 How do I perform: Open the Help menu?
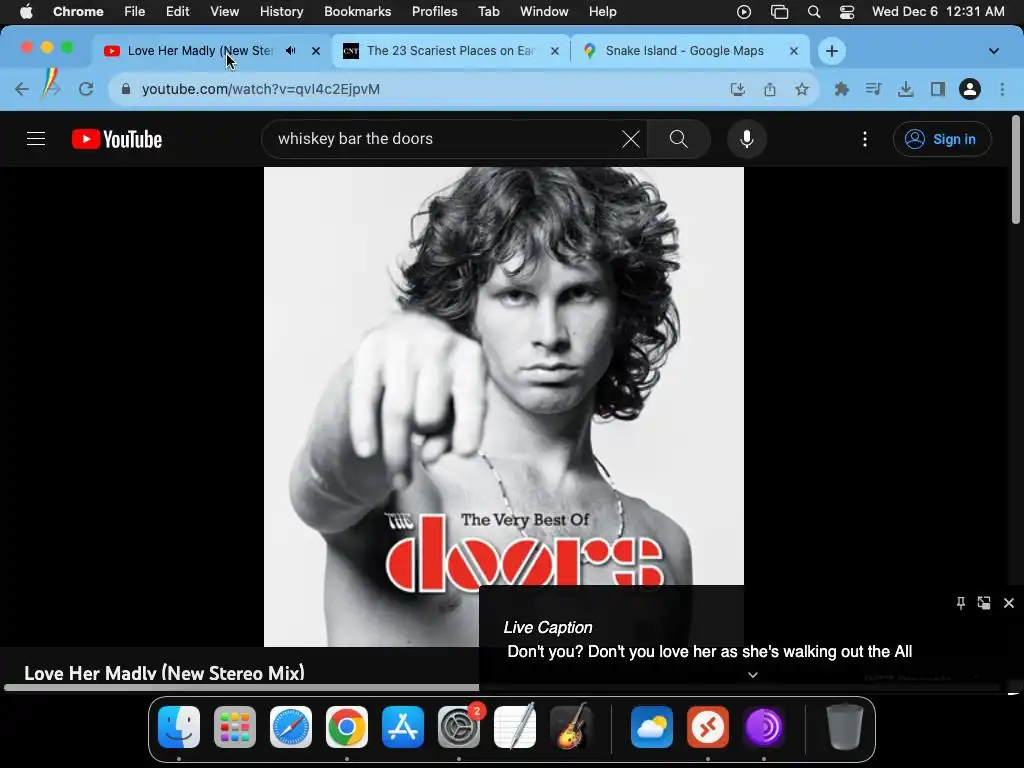click(602, 12)
